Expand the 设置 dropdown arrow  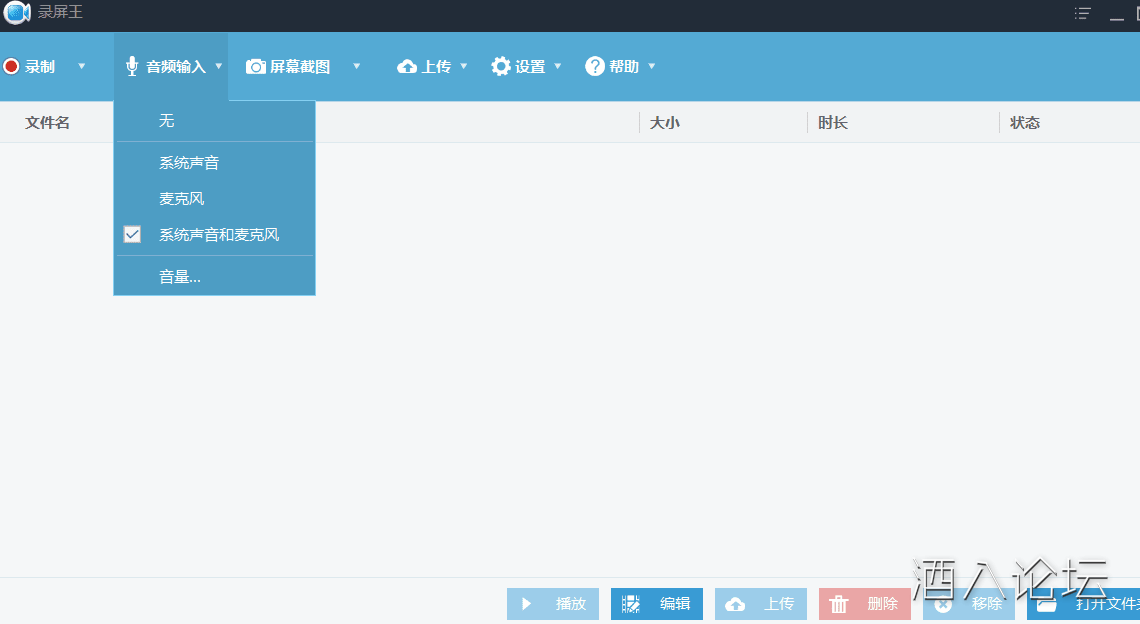point(558,67)
